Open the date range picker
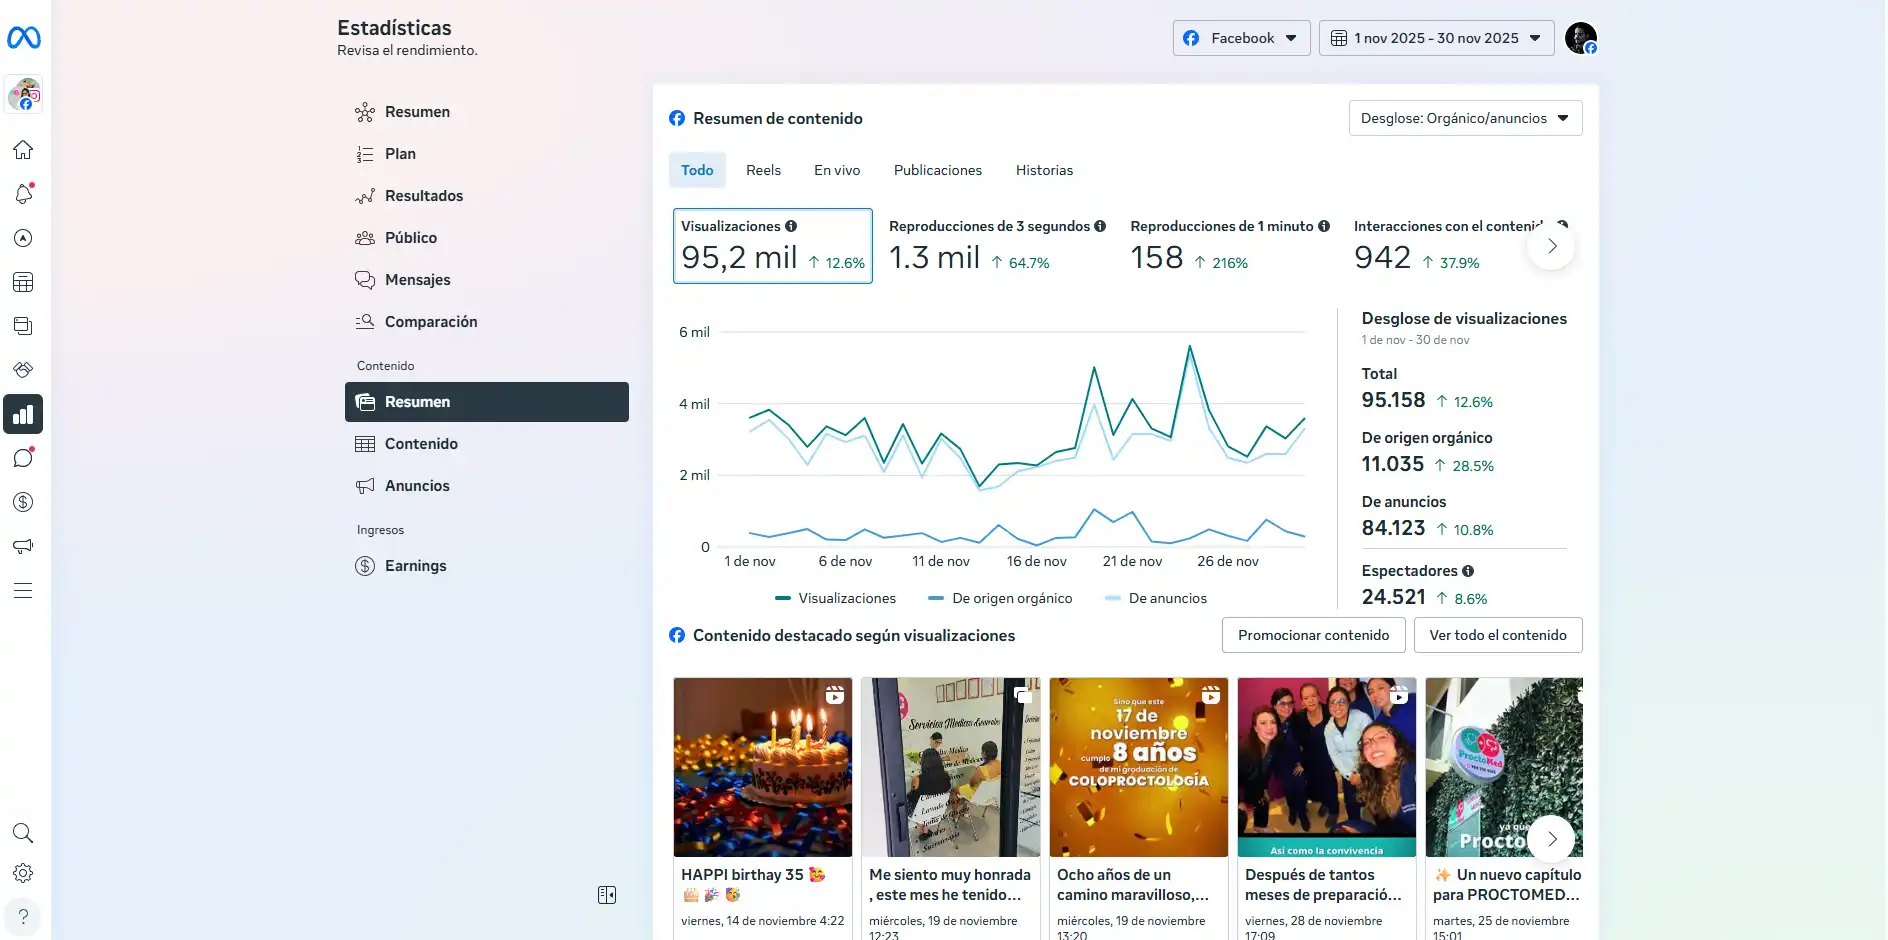1888x940 pixels. click(x=1436, y=38)
